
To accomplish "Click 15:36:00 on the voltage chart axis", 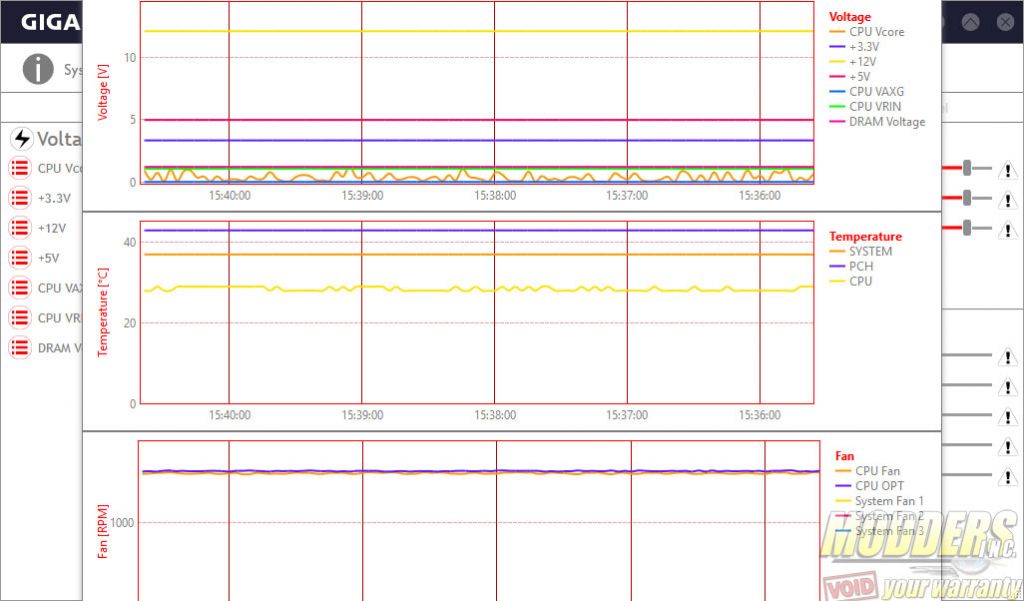I will tap(760, 195).
